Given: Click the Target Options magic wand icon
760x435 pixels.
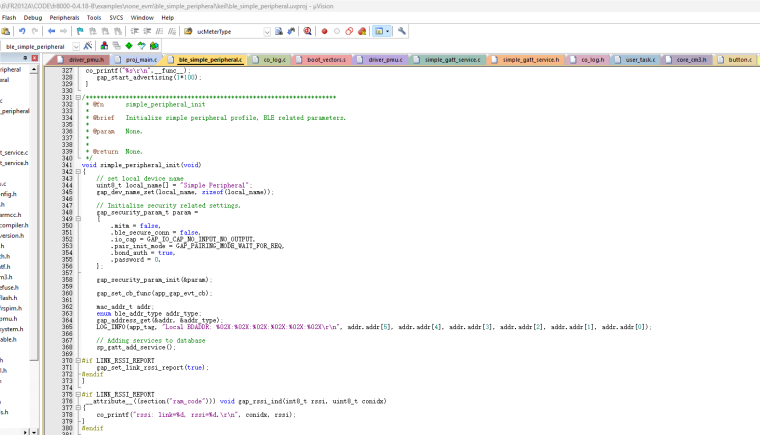Looking at the screenshot, I should click(88, 46).
